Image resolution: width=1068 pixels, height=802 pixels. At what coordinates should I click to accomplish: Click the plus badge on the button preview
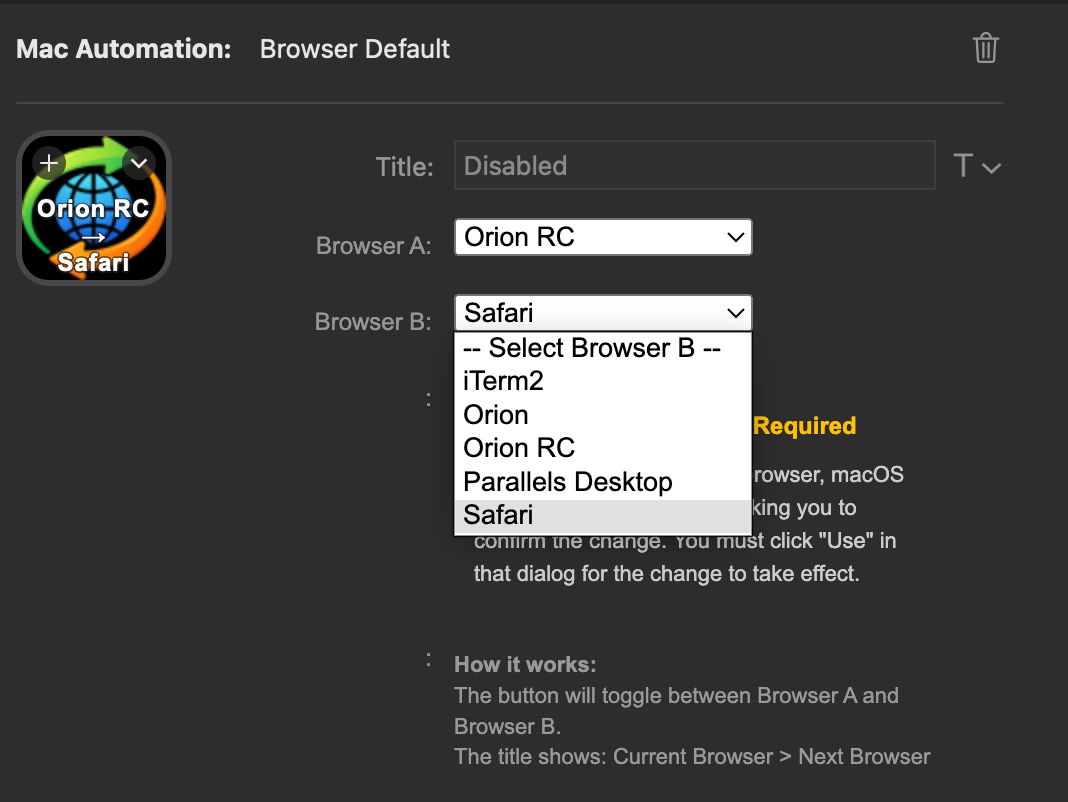pyautogui.click(x=49, y=163)
